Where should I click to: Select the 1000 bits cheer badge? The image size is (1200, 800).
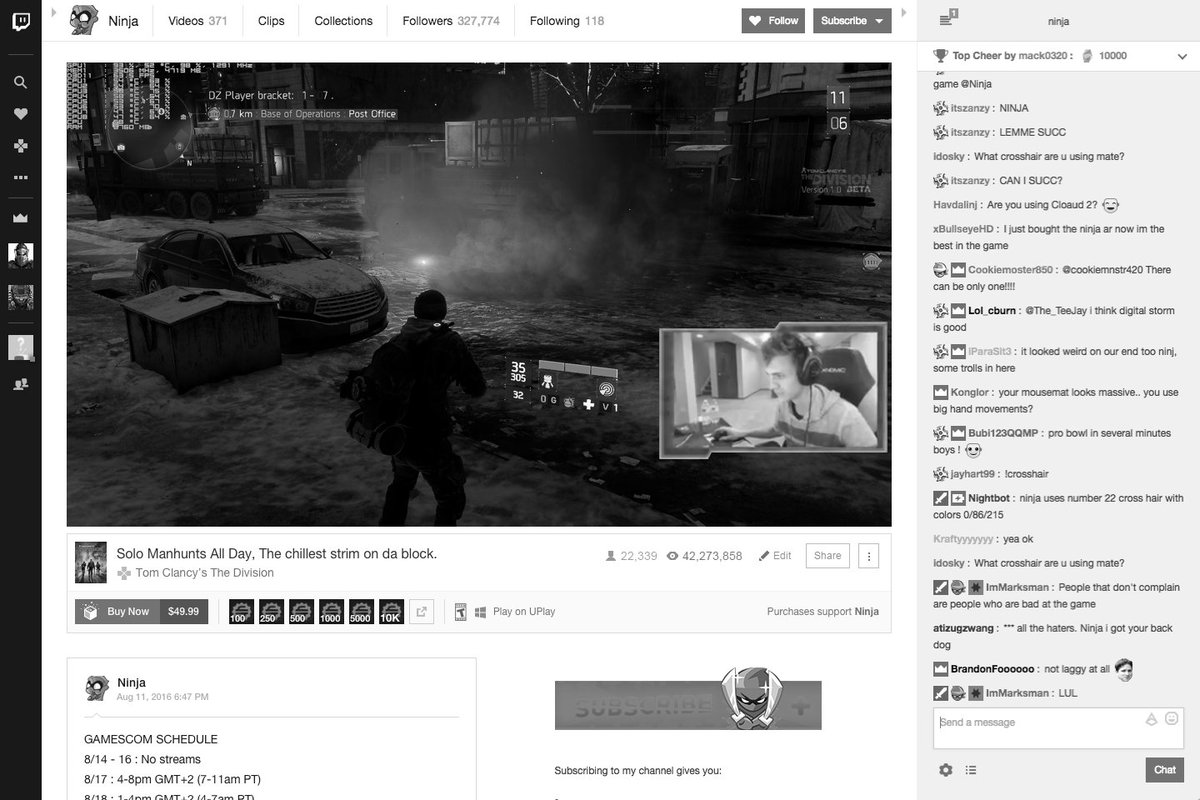tap(331, 611)
